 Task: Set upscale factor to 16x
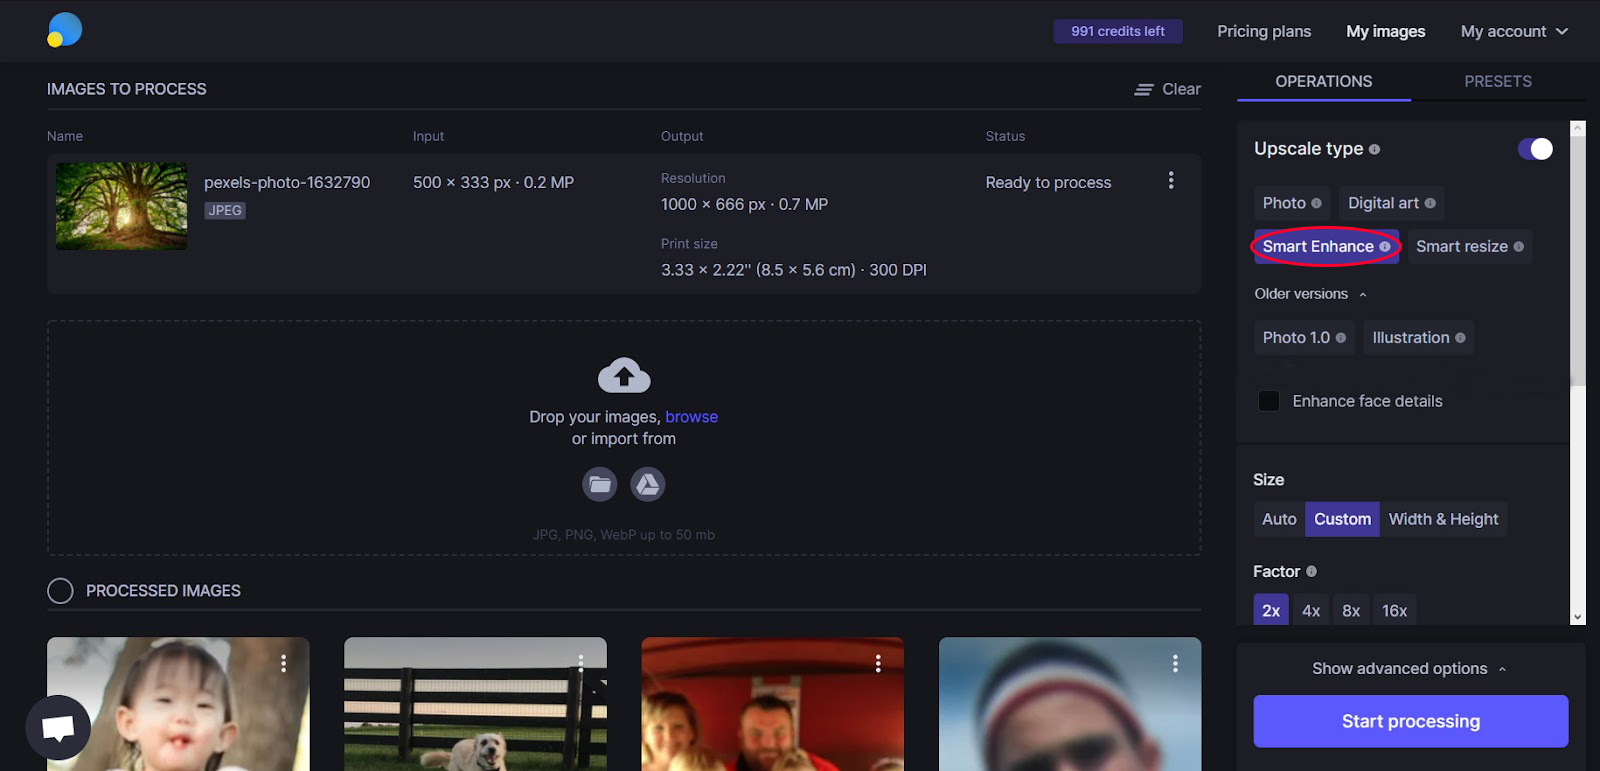[x=1395, y=610]
